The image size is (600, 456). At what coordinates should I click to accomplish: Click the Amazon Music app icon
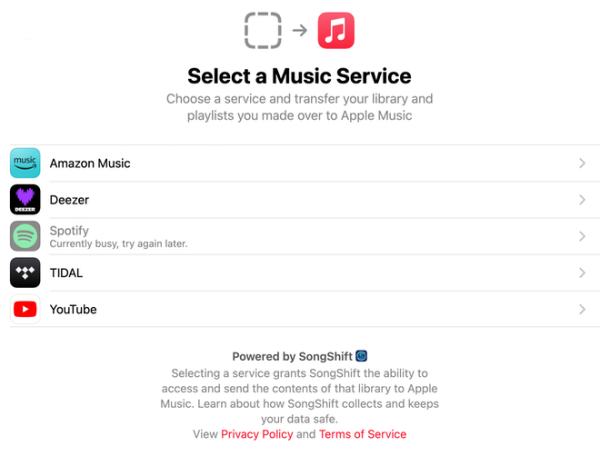pos(25,163)
